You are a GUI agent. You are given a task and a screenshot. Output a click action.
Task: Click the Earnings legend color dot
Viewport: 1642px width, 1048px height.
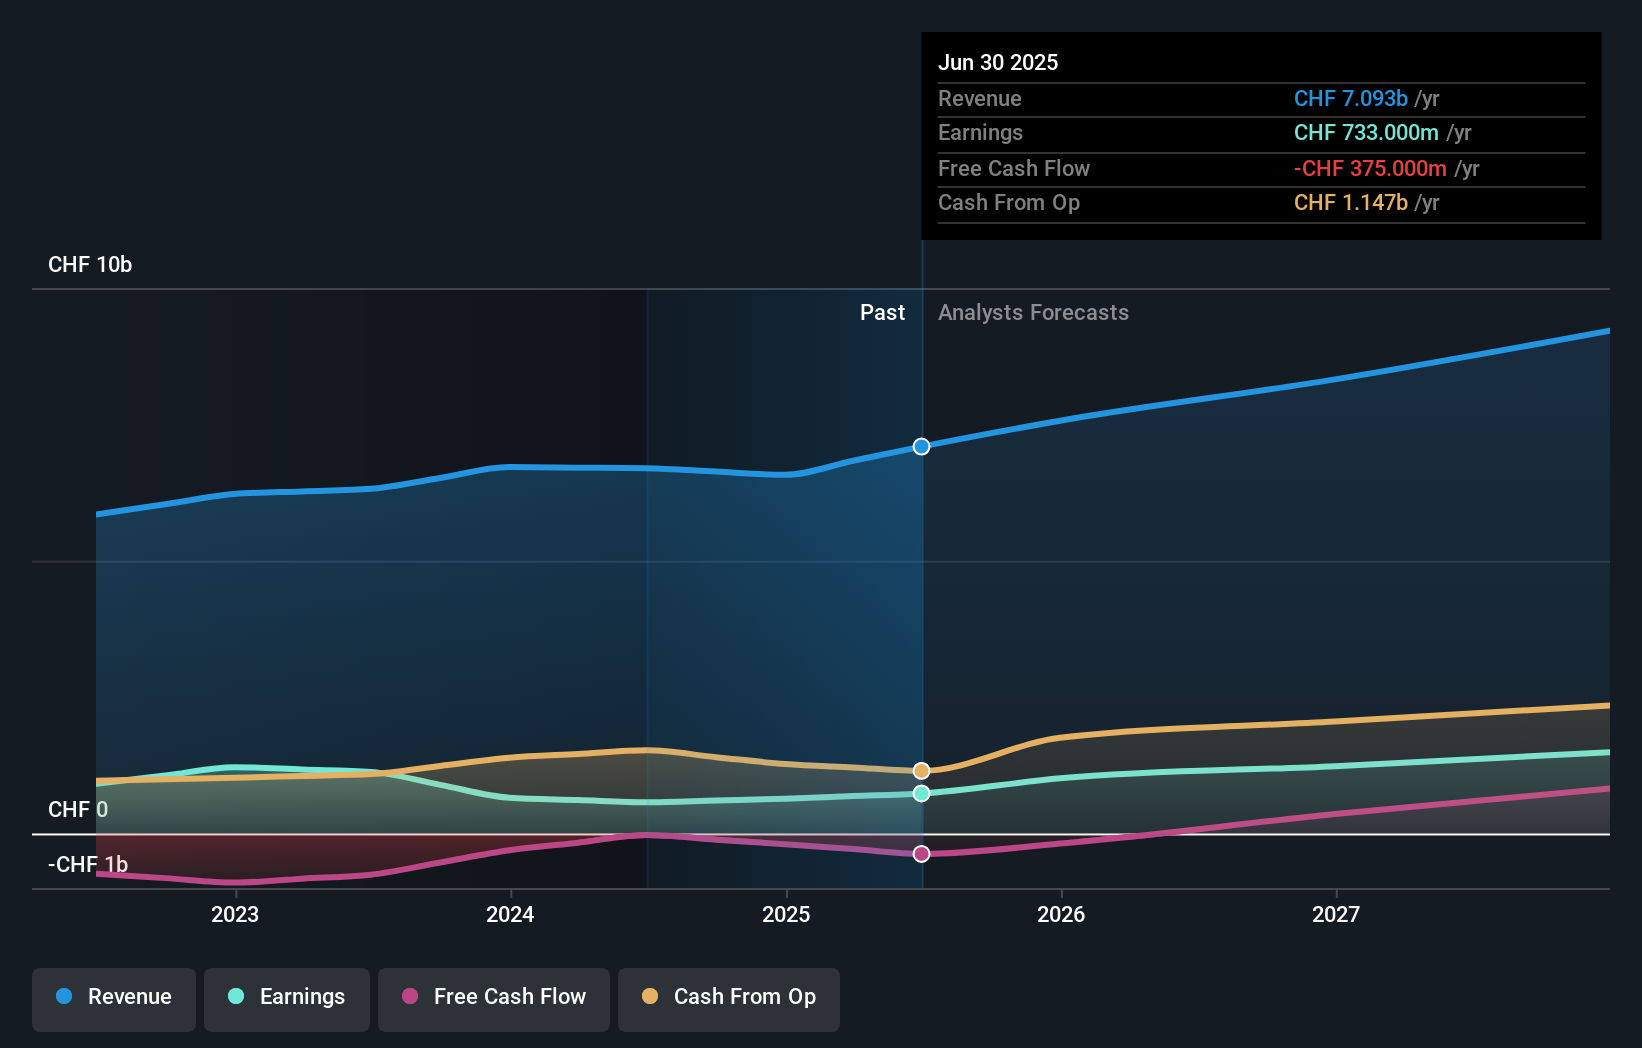234,997
